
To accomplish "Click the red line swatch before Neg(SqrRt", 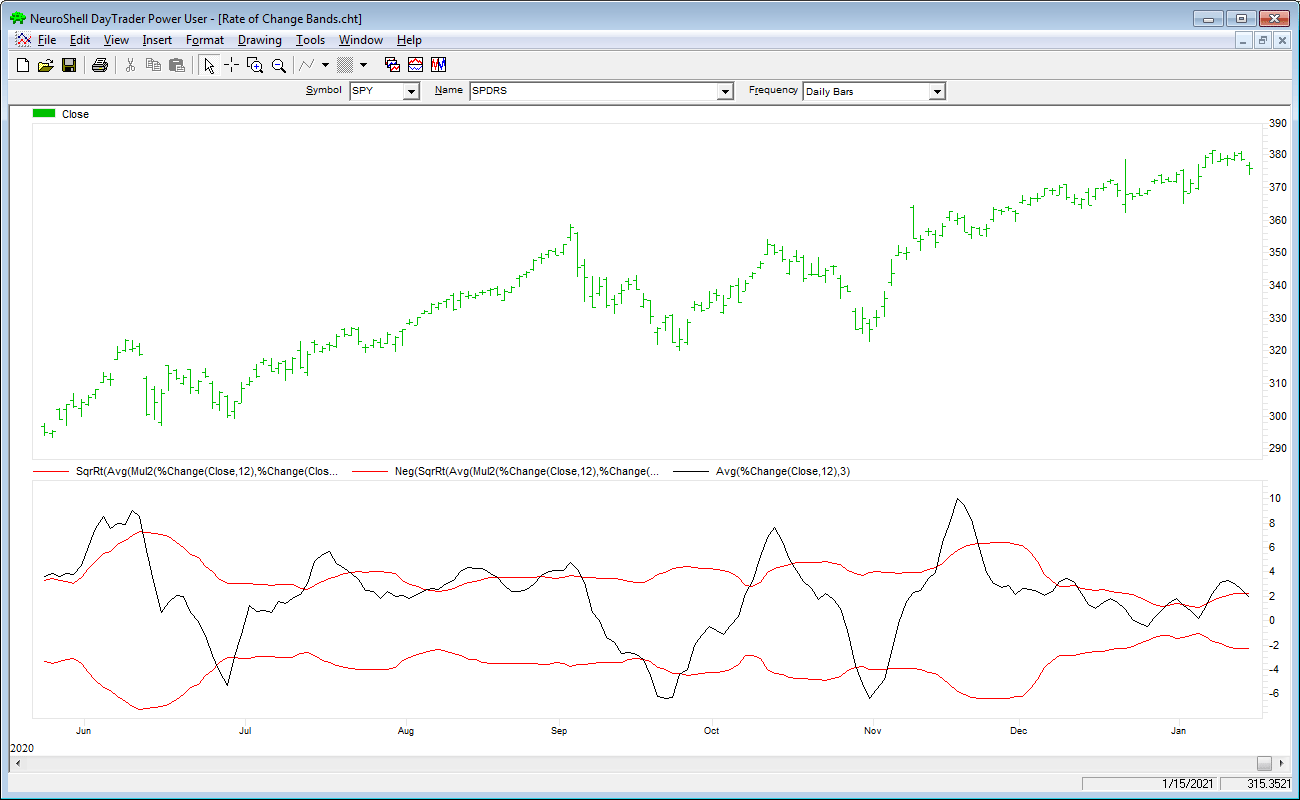I will 370,471.
